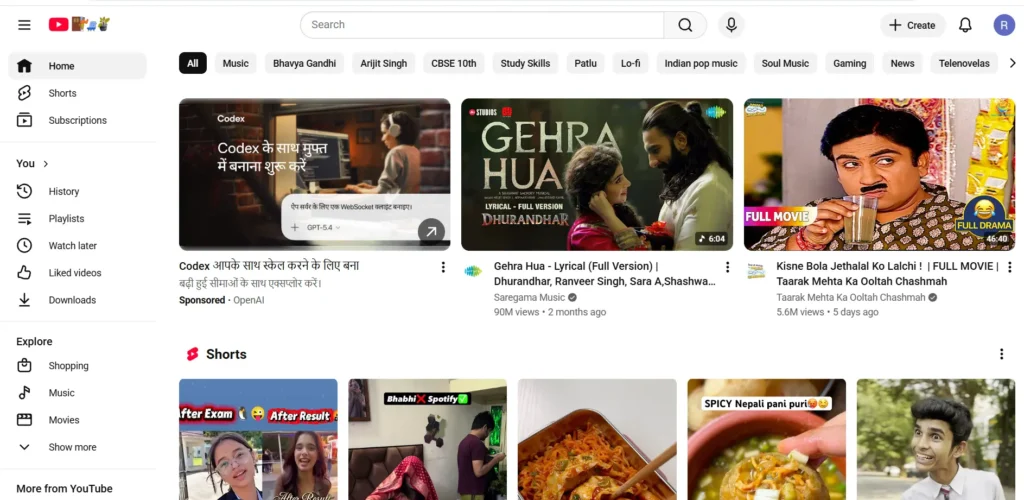The image size is (1024, 500).
Task: Click the Shorts sidebar icon
Action: (24, 93)
